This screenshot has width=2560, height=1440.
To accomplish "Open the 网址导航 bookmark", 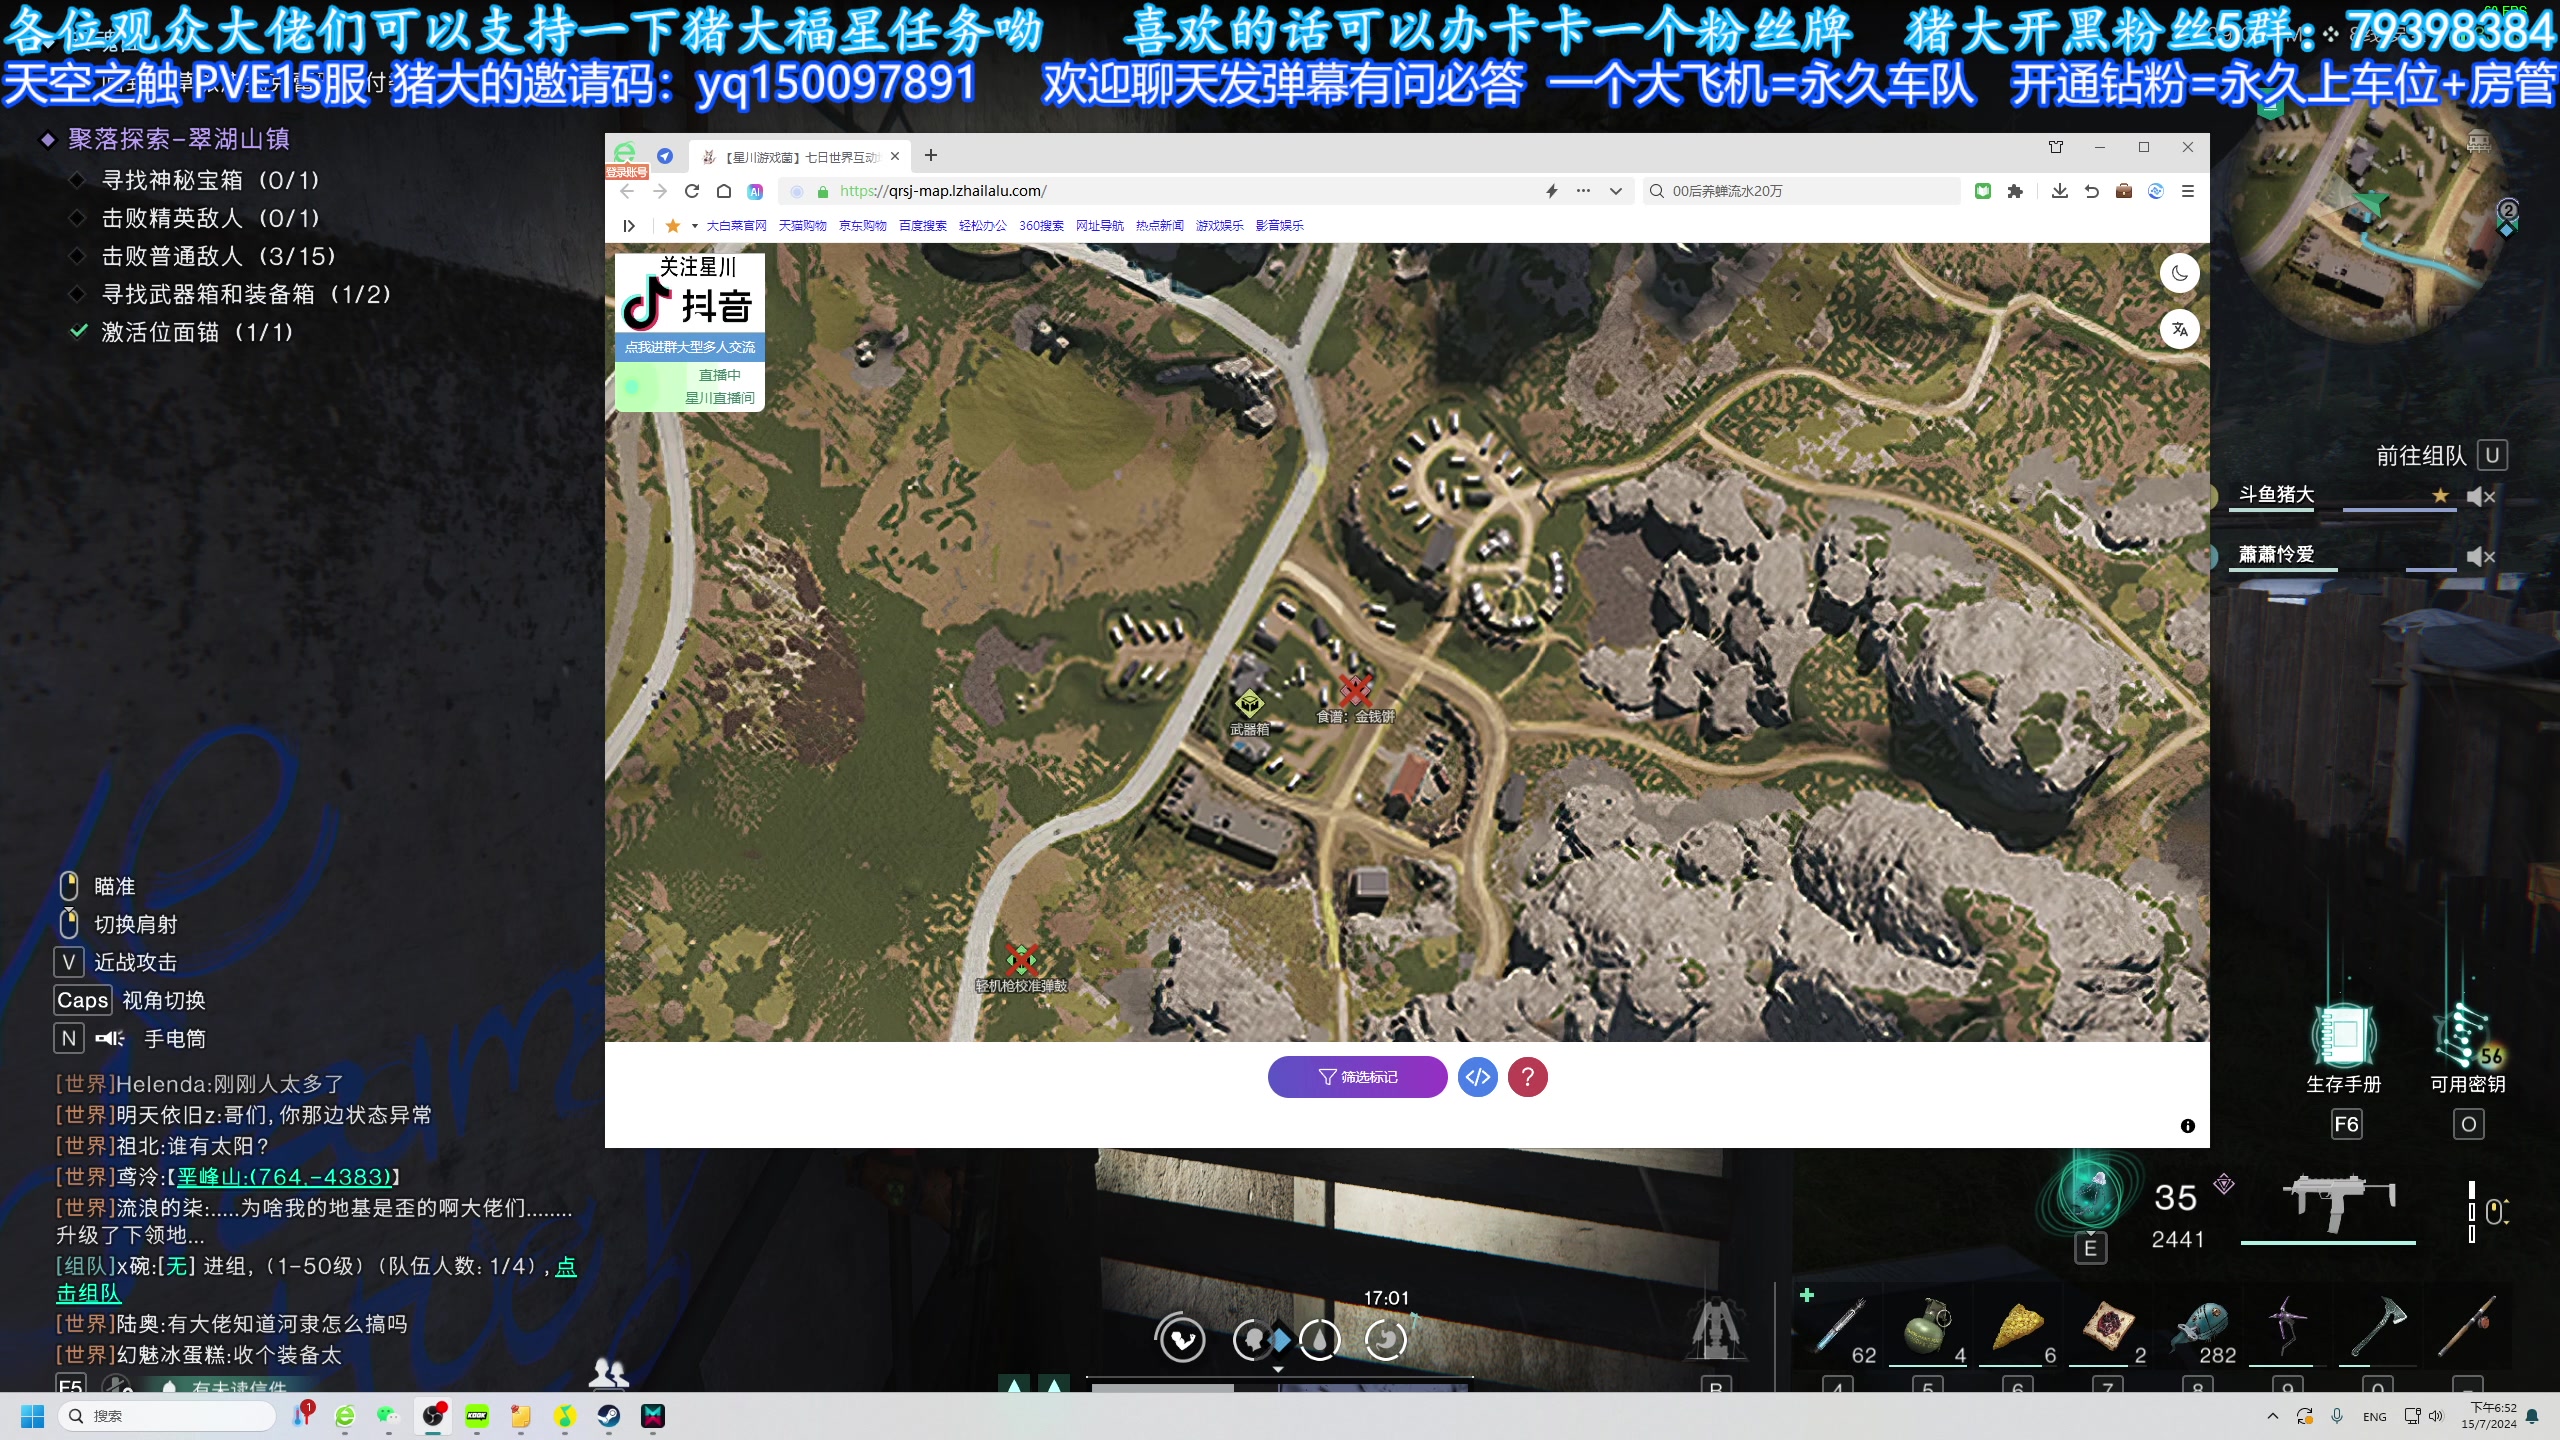I will coord(1099,226).
